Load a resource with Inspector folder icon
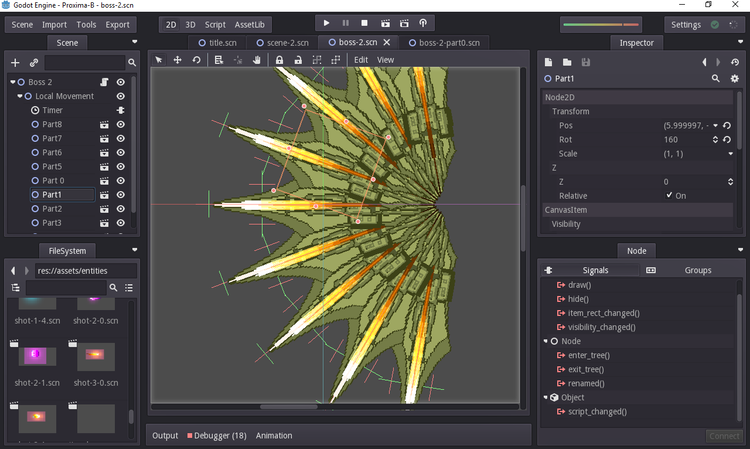Screen dimensions: 750x449 (567, 62)
